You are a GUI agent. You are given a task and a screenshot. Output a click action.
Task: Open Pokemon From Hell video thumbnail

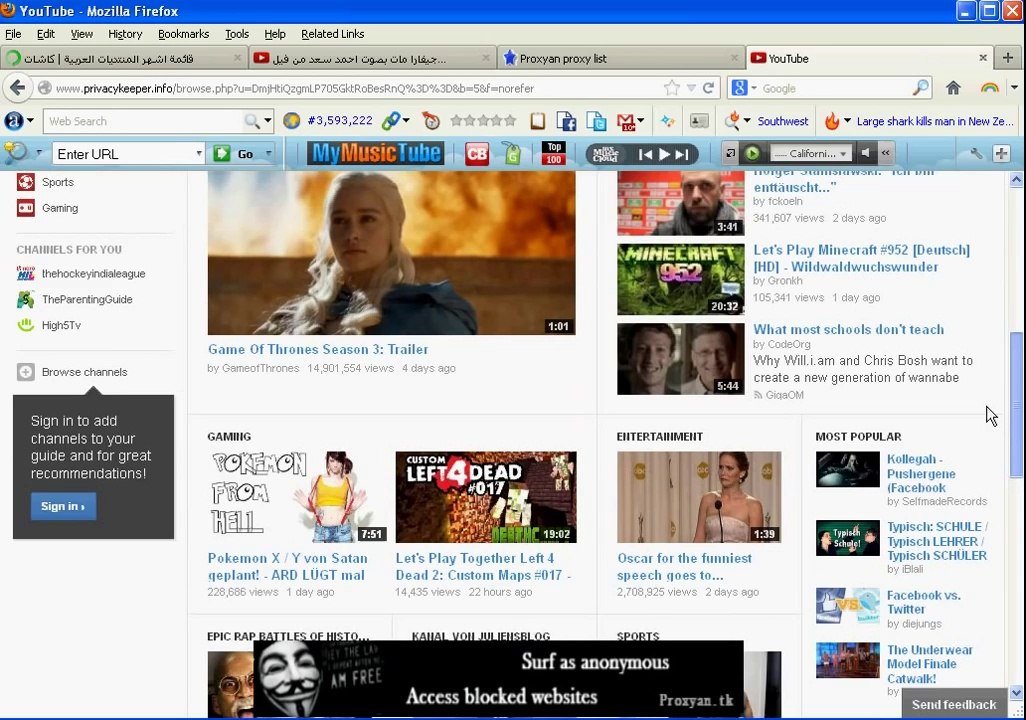[298, 497]
